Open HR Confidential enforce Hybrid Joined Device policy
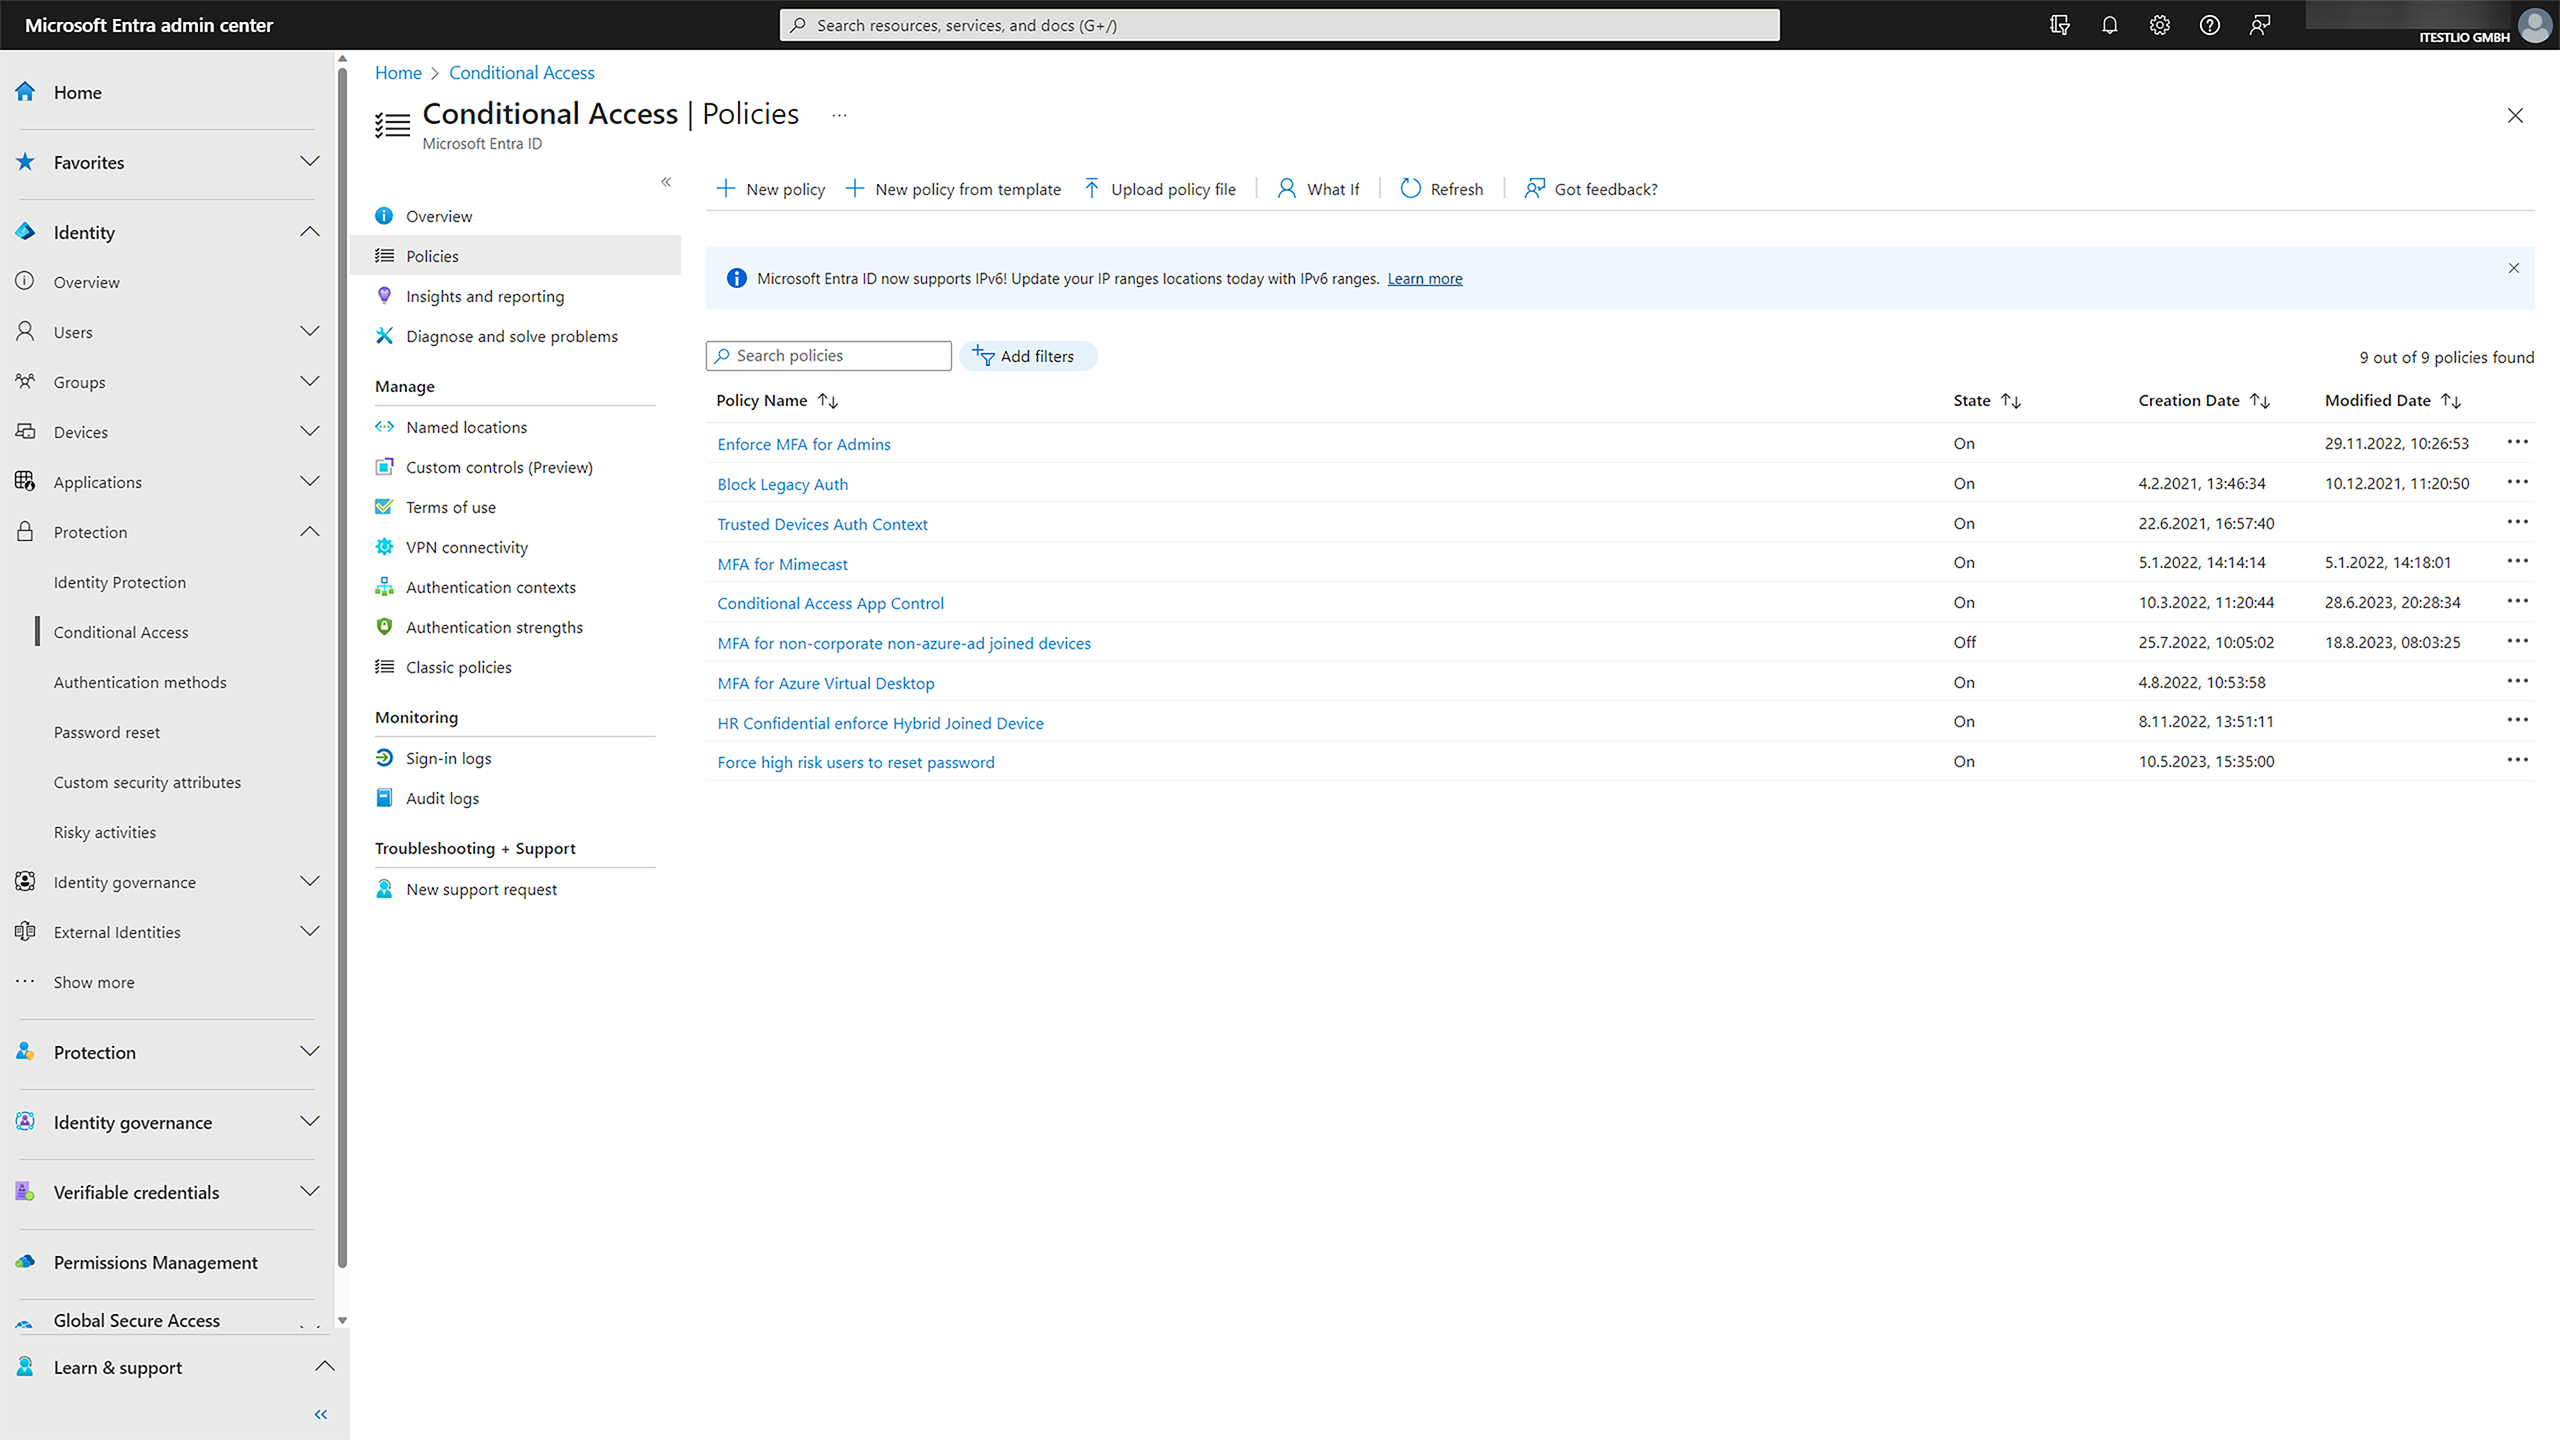Viewport: 2560px width, 1440px height. [x=880, y=723]
